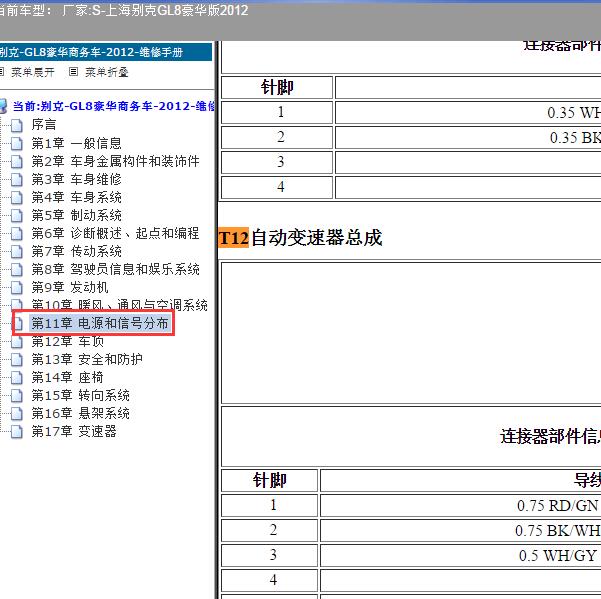
Task: Click the 菜单折叠 collapse icon
Action: [73, 72]
